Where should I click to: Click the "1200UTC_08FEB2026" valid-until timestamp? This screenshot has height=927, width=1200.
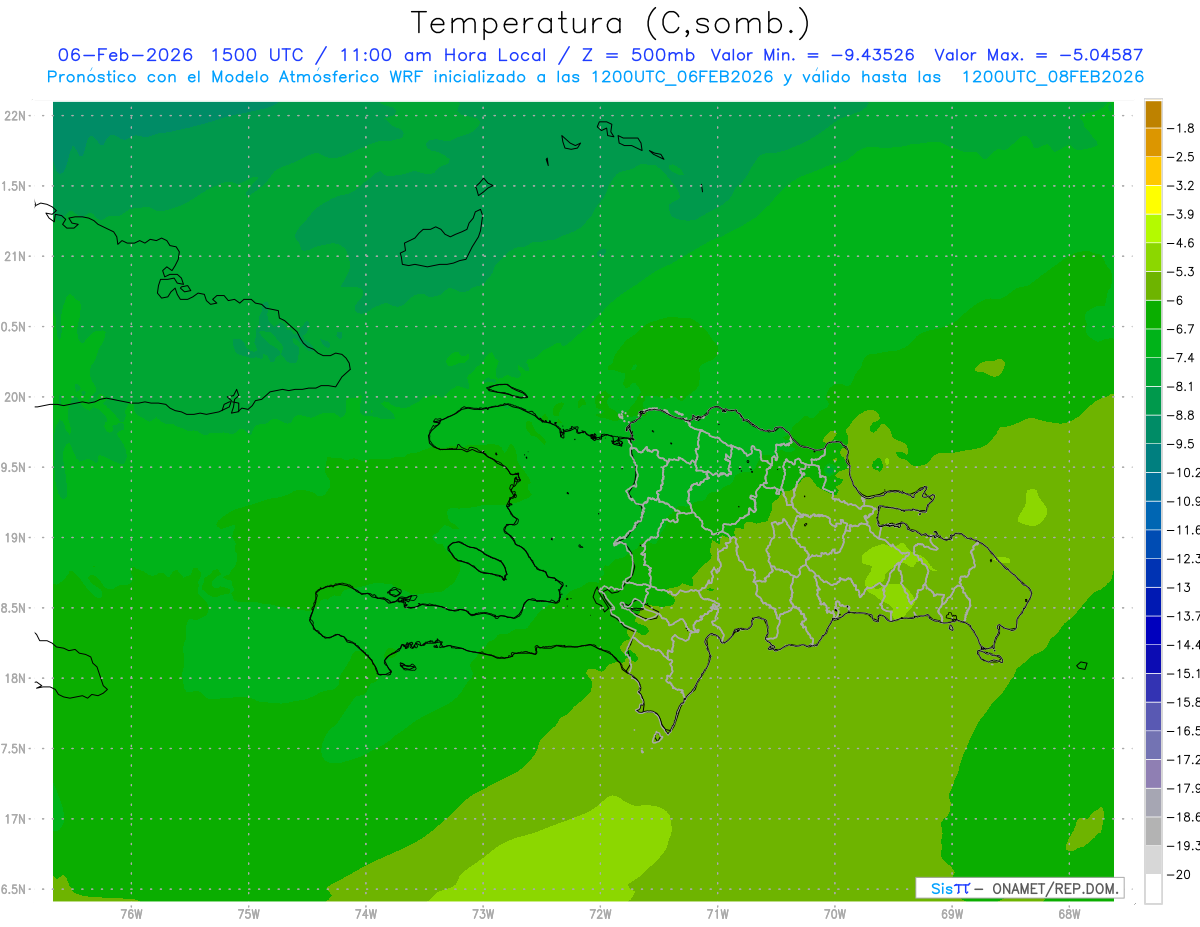point(1052,77)
